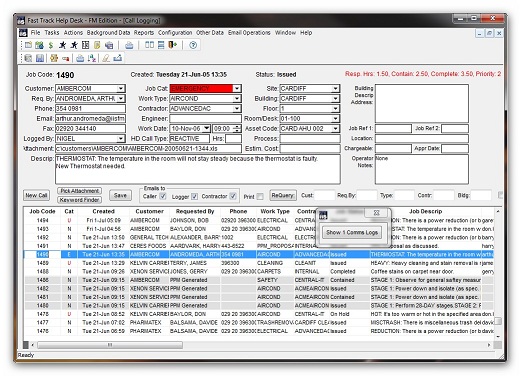Viewport: 521px width, 376px height.
Task: Select job row 1494 in list
Action: point(258,220)
